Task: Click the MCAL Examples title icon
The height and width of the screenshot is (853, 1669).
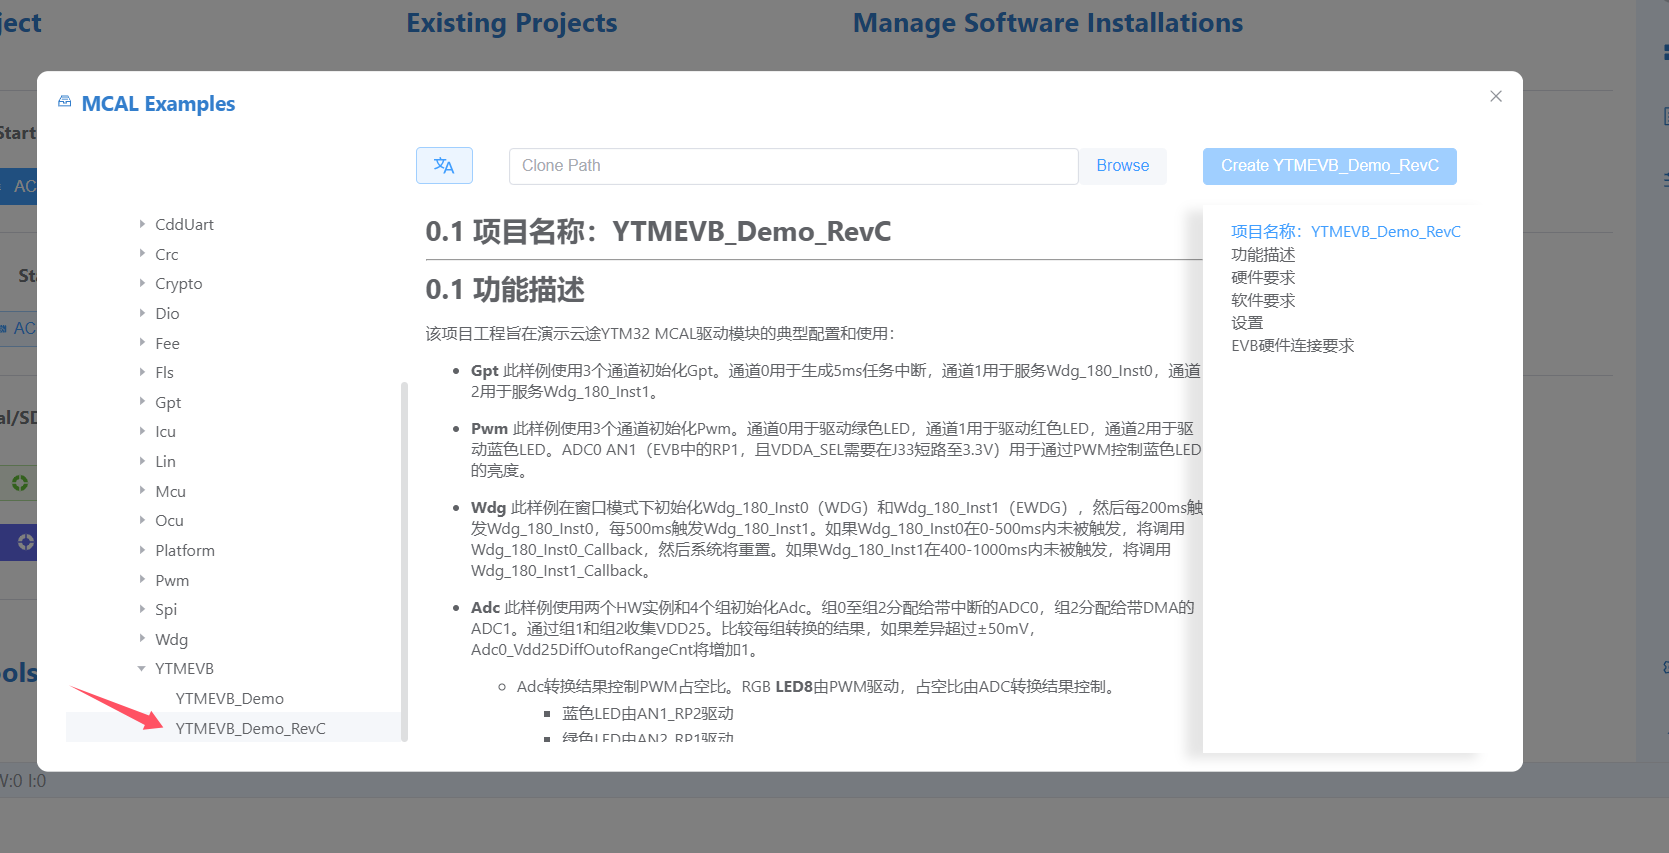Action: (x=65, y=102)
